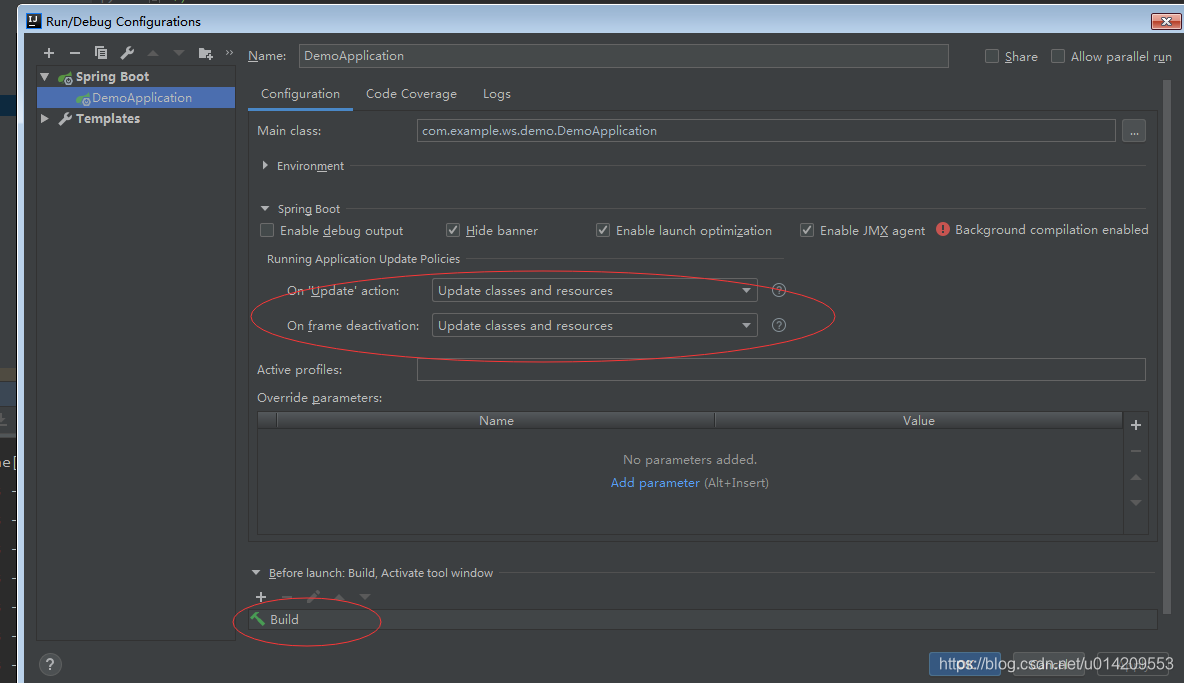Uncheck Hide banner
Viewport: 1184px width, 683px height.
(x=453, y=230)
